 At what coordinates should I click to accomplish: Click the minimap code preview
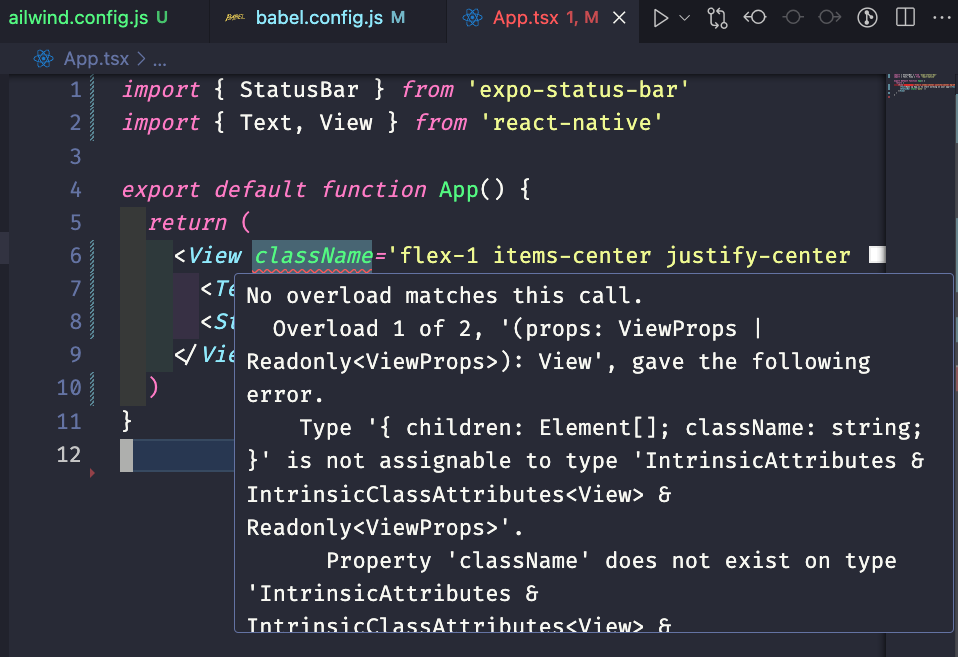pos(921,86)
